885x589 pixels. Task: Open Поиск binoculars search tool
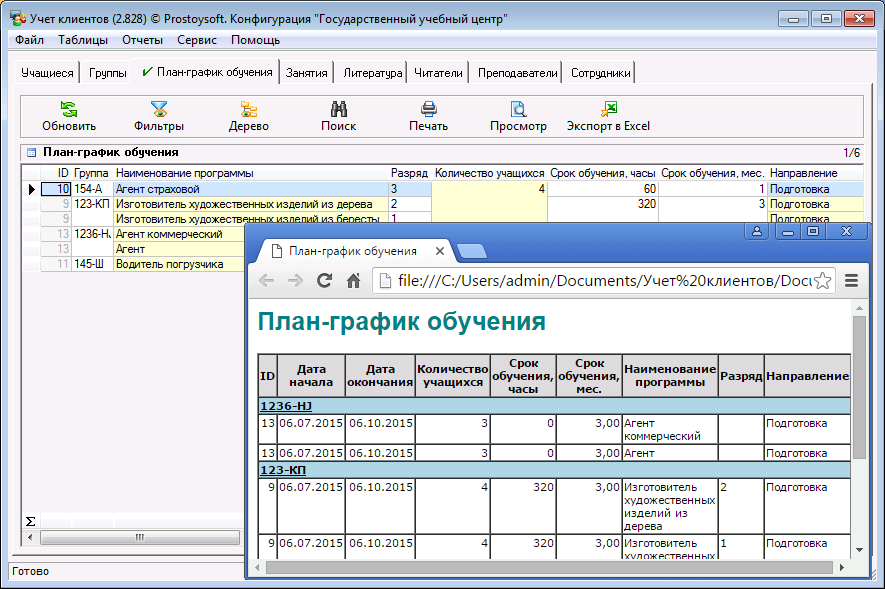point(338,110)
